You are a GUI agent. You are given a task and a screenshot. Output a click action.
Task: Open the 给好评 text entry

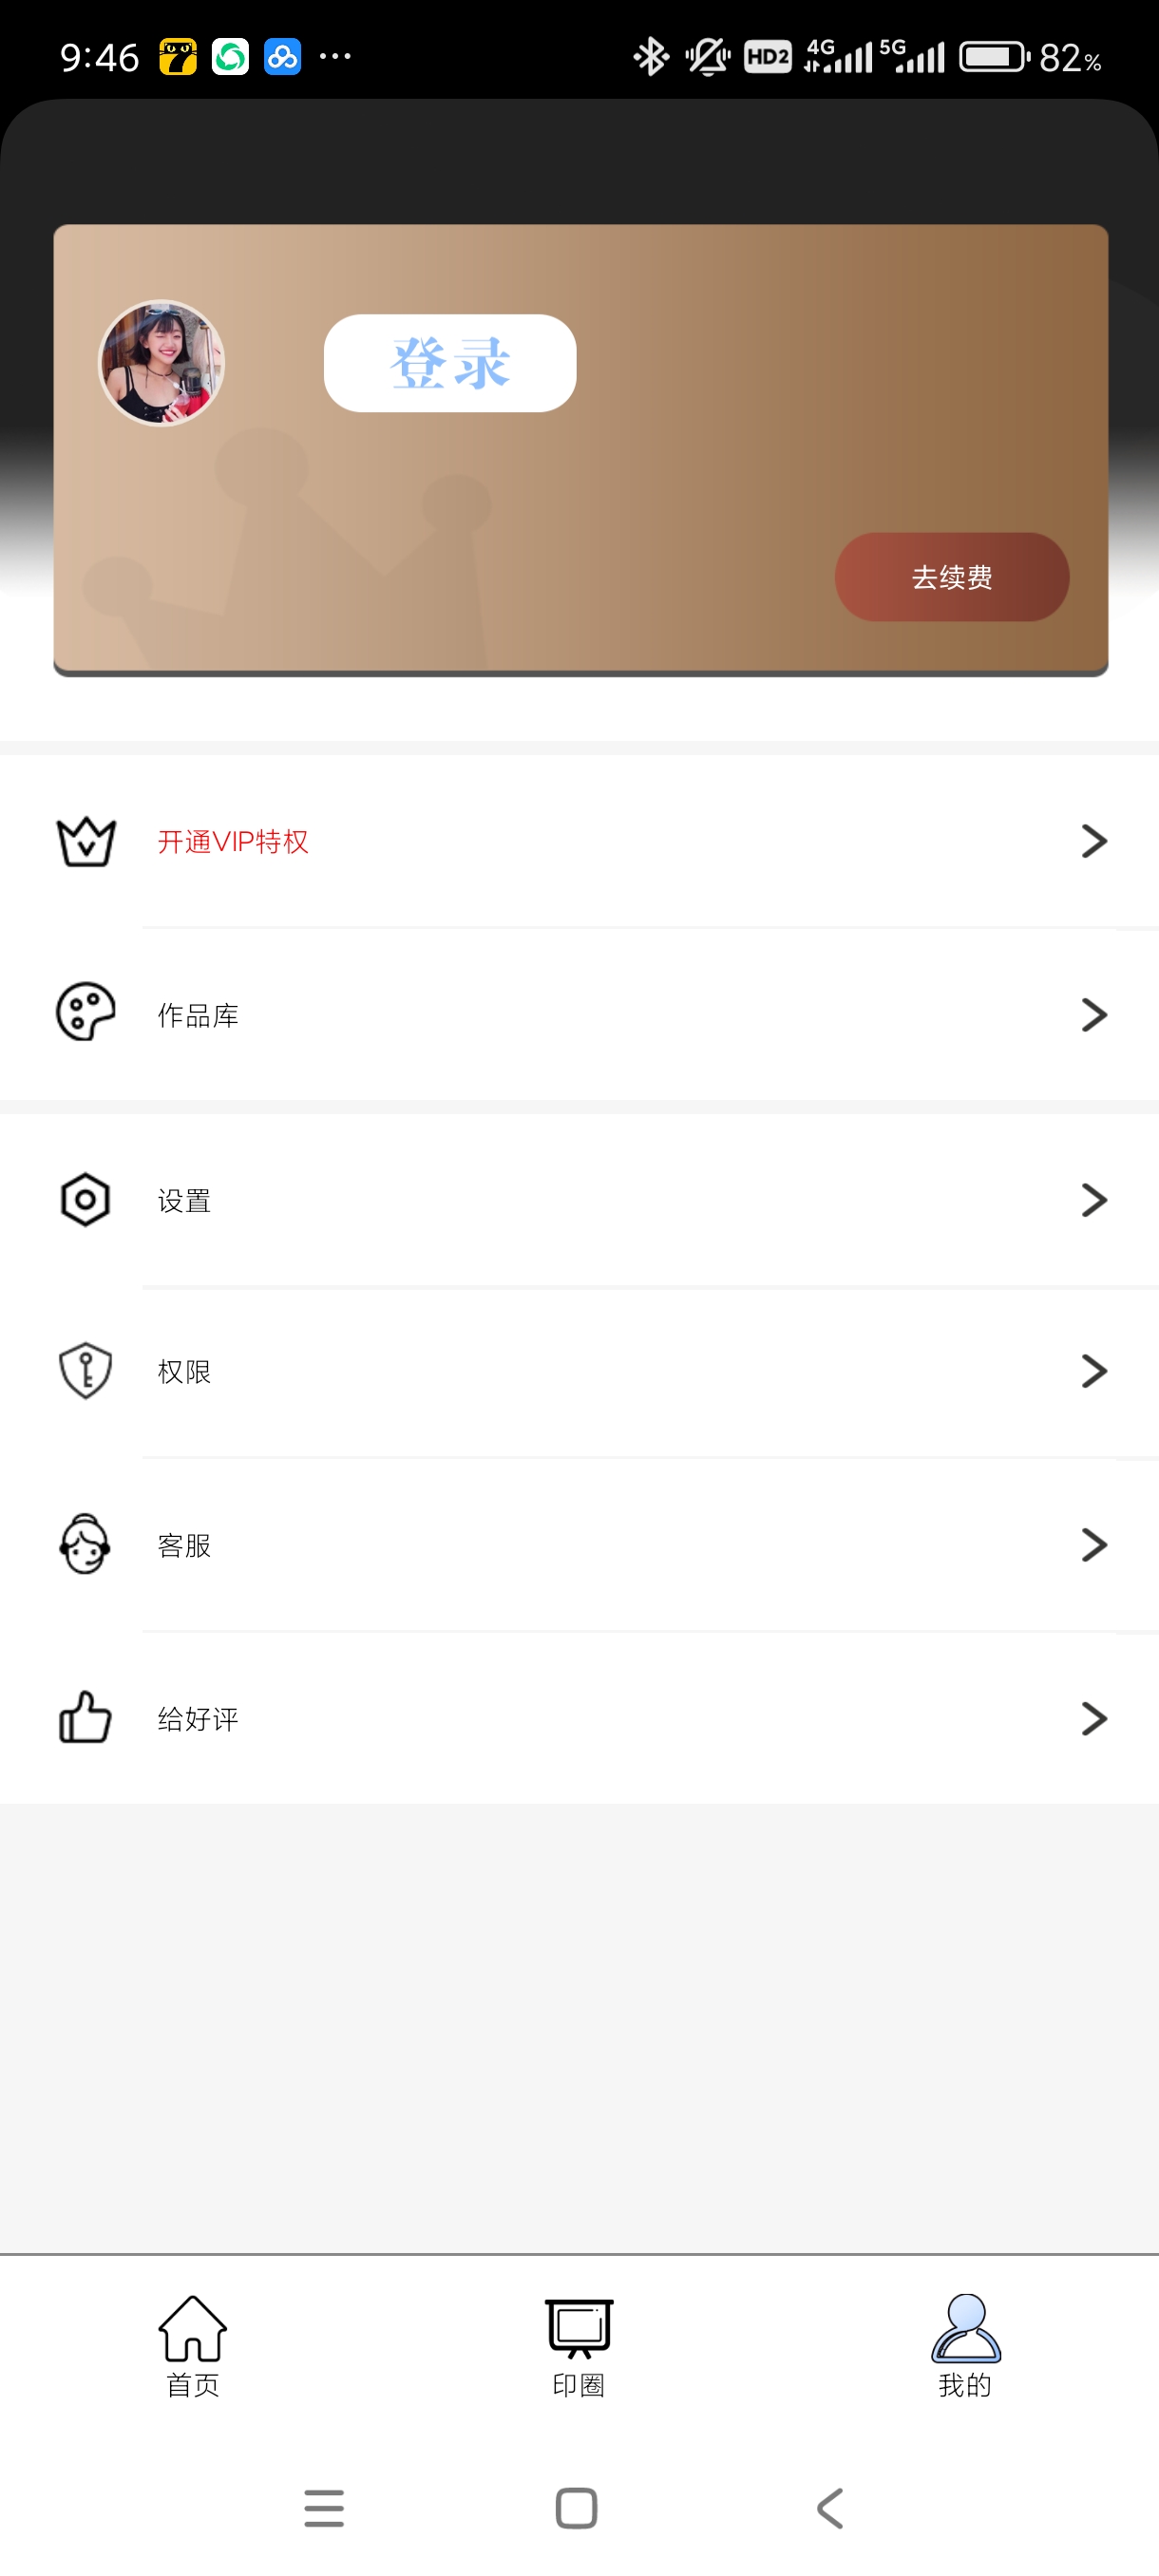(x=198, y=1719)
